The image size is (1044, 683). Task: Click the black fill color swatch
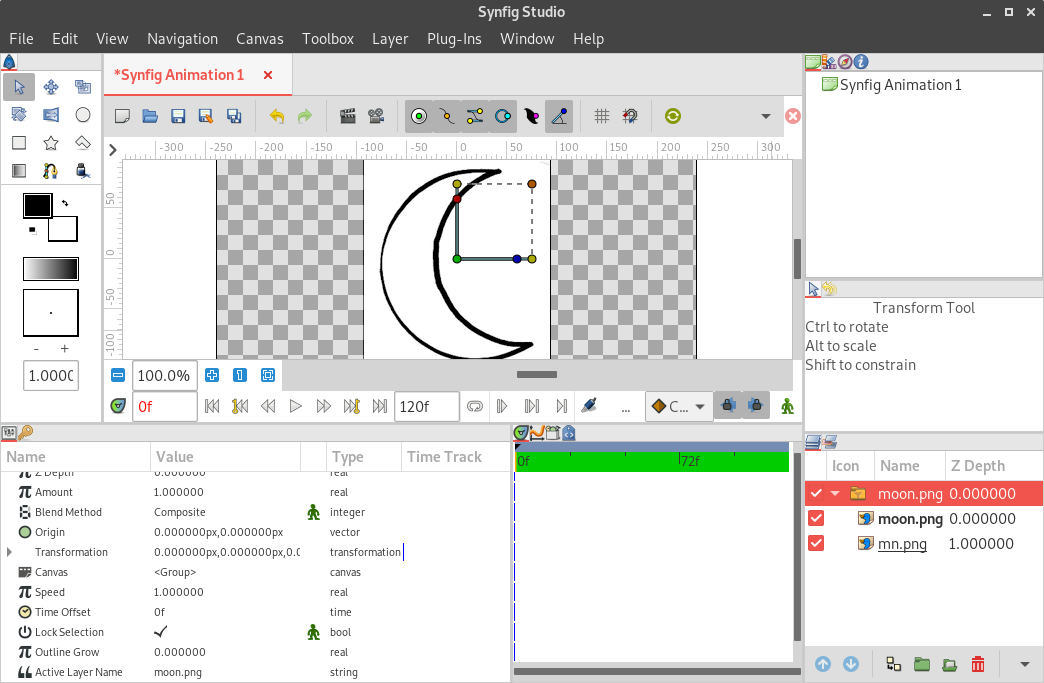point(37,205)
